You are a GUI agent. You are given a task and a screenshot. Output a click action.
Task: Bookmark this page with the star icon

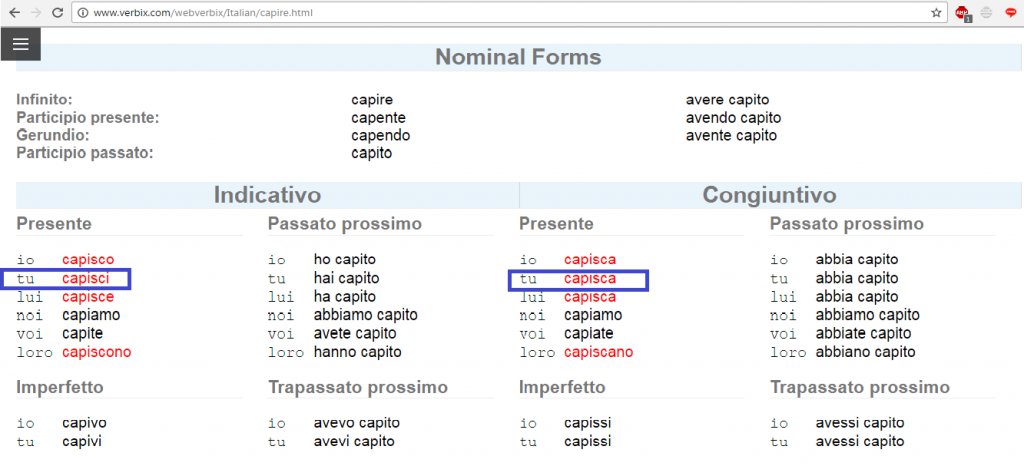coord(936,13)
